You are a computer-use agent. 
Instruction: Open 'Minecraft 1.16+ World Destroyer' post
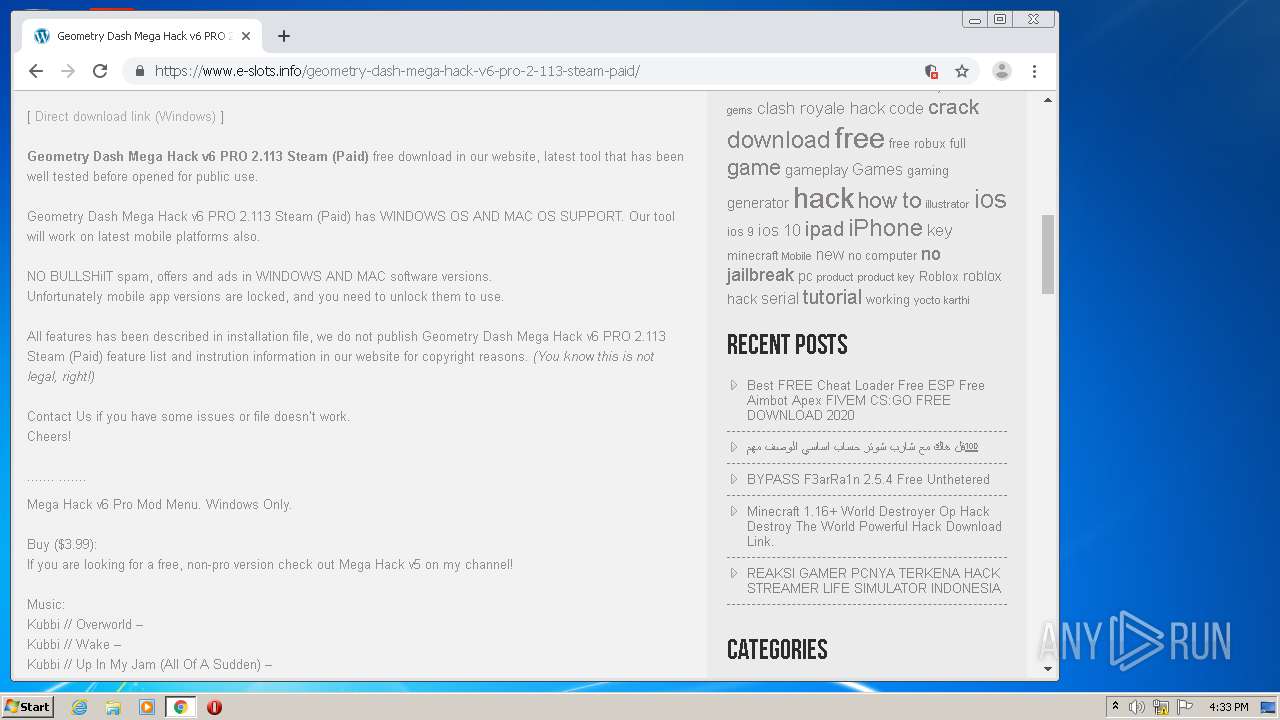874,526
